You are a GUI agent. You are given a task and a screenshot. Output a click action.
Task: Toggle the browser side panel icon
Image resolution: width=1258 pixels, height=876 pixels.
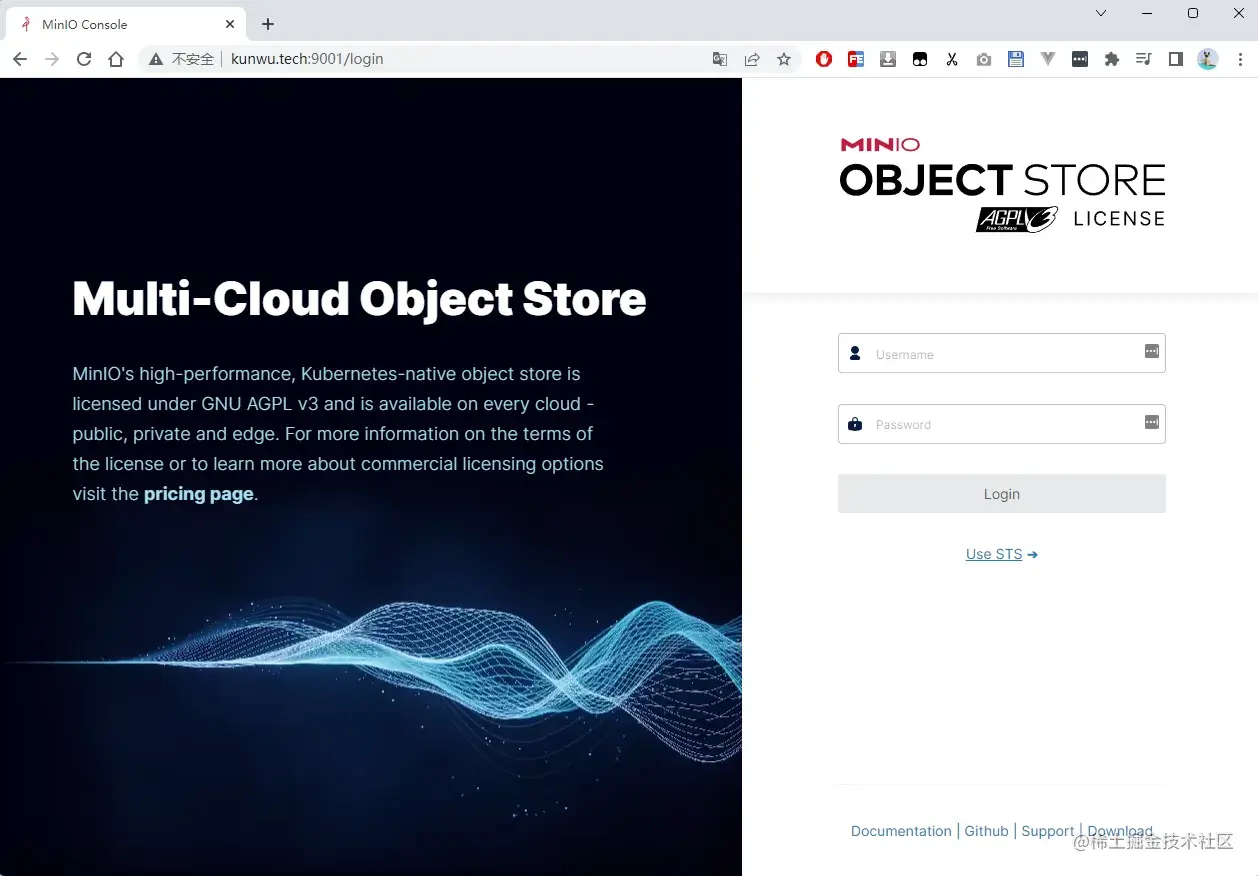1176,59
